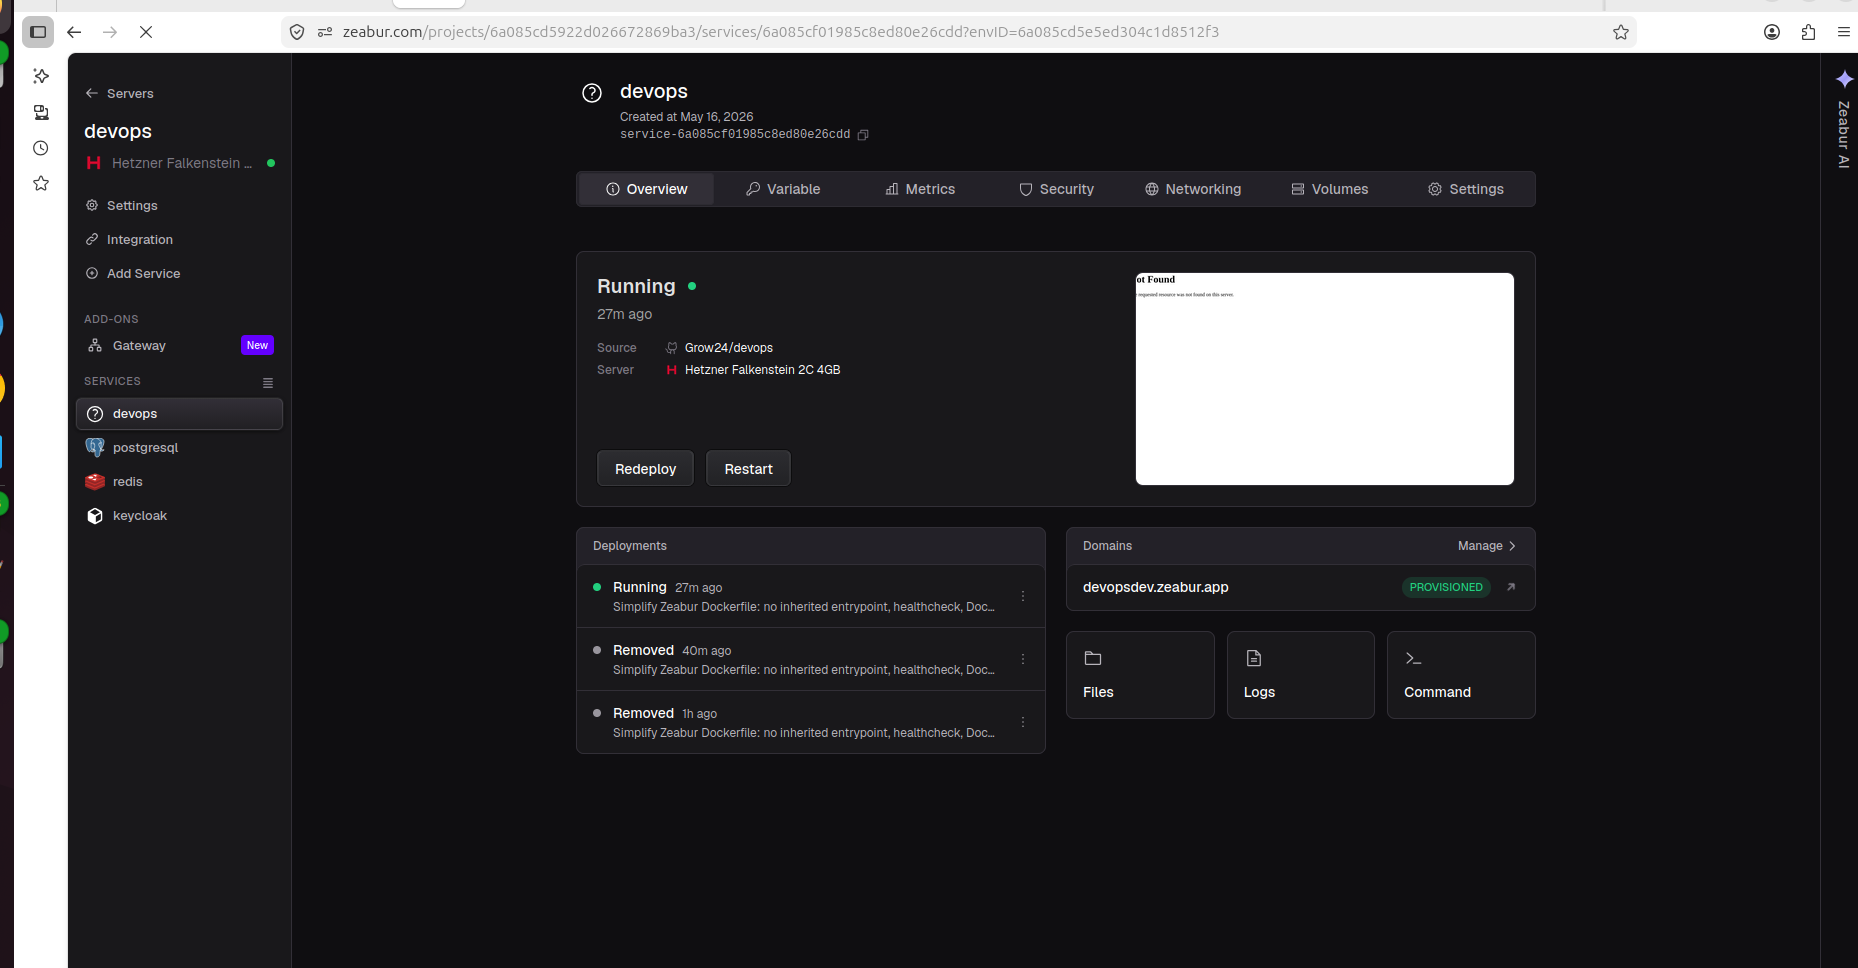This screenshot has width=1858, height=968.
Task: Click the Hetzner Falkenstein 2C 4GB server link
Action: click(x=762, y=370)
